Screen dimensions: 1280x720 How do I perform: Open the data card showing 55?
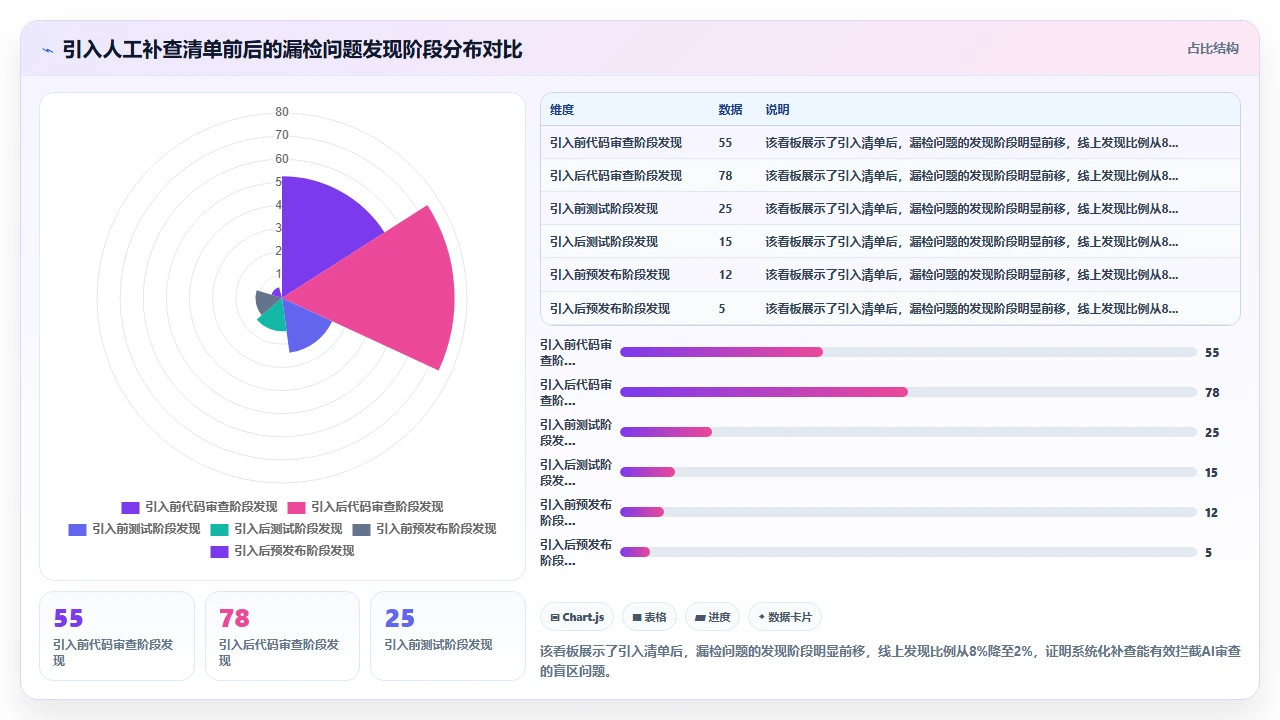117,636
